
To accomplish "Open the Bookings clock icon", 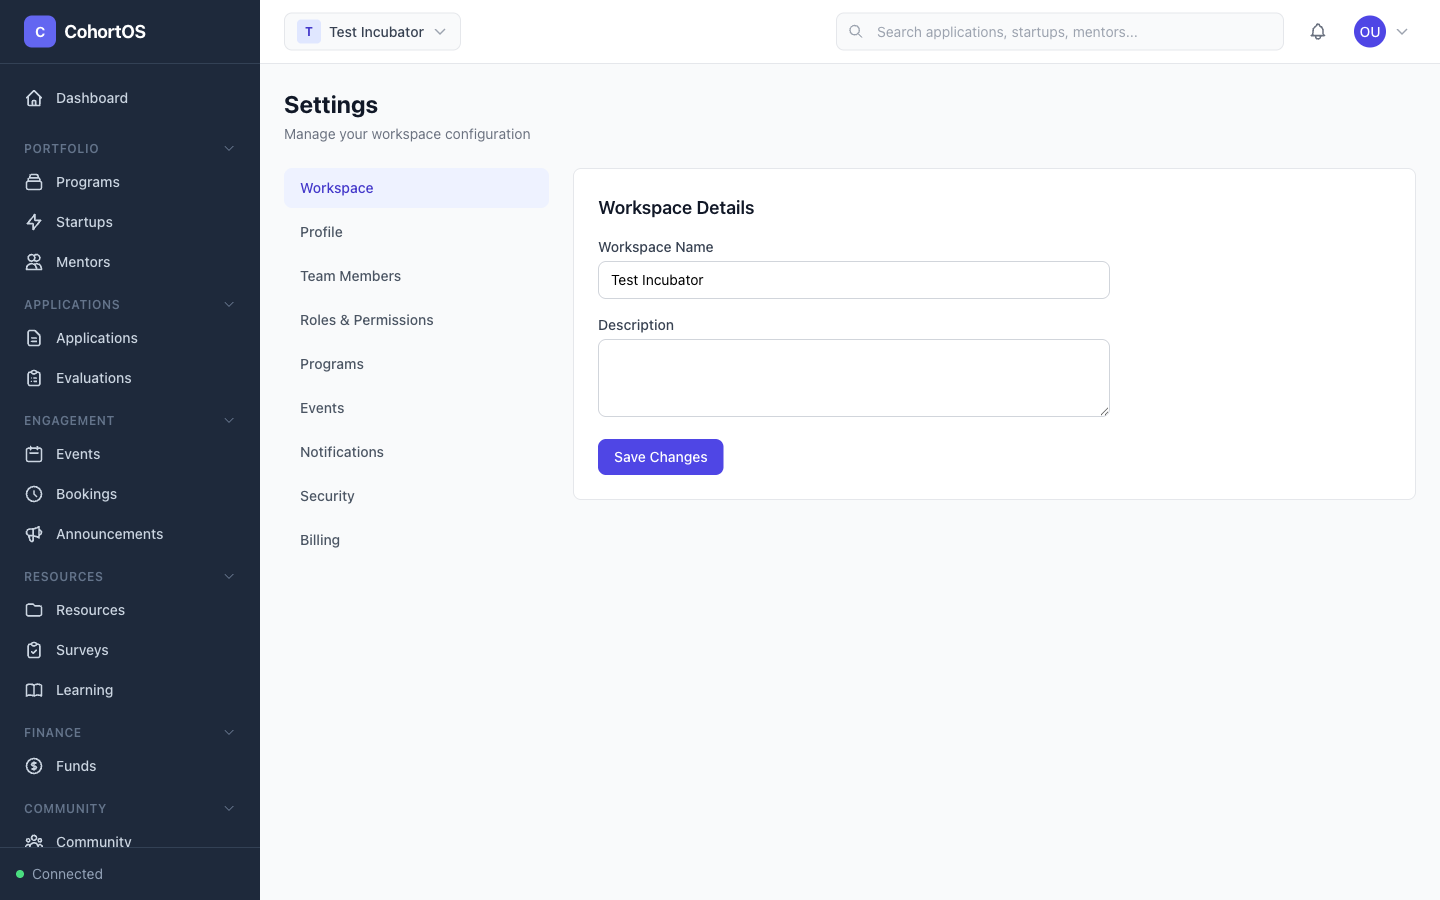I will 34,494.
